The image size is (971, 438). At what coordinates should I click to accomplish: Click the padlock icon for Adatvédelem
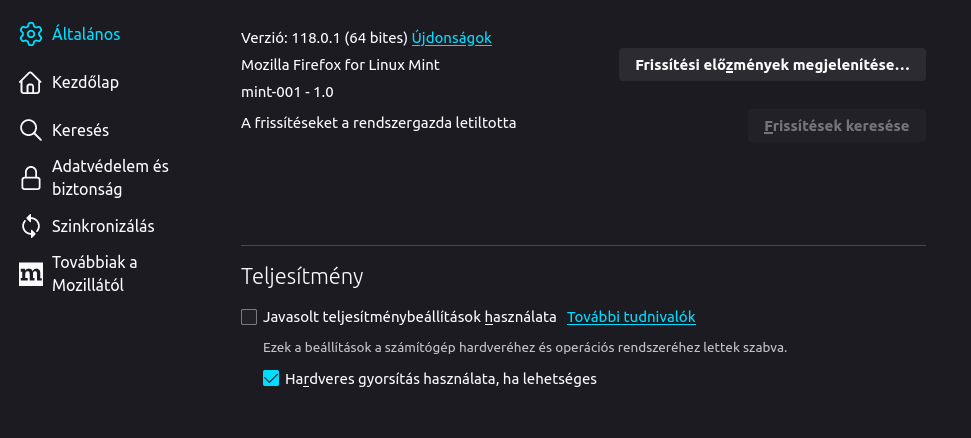click(30, 178)
